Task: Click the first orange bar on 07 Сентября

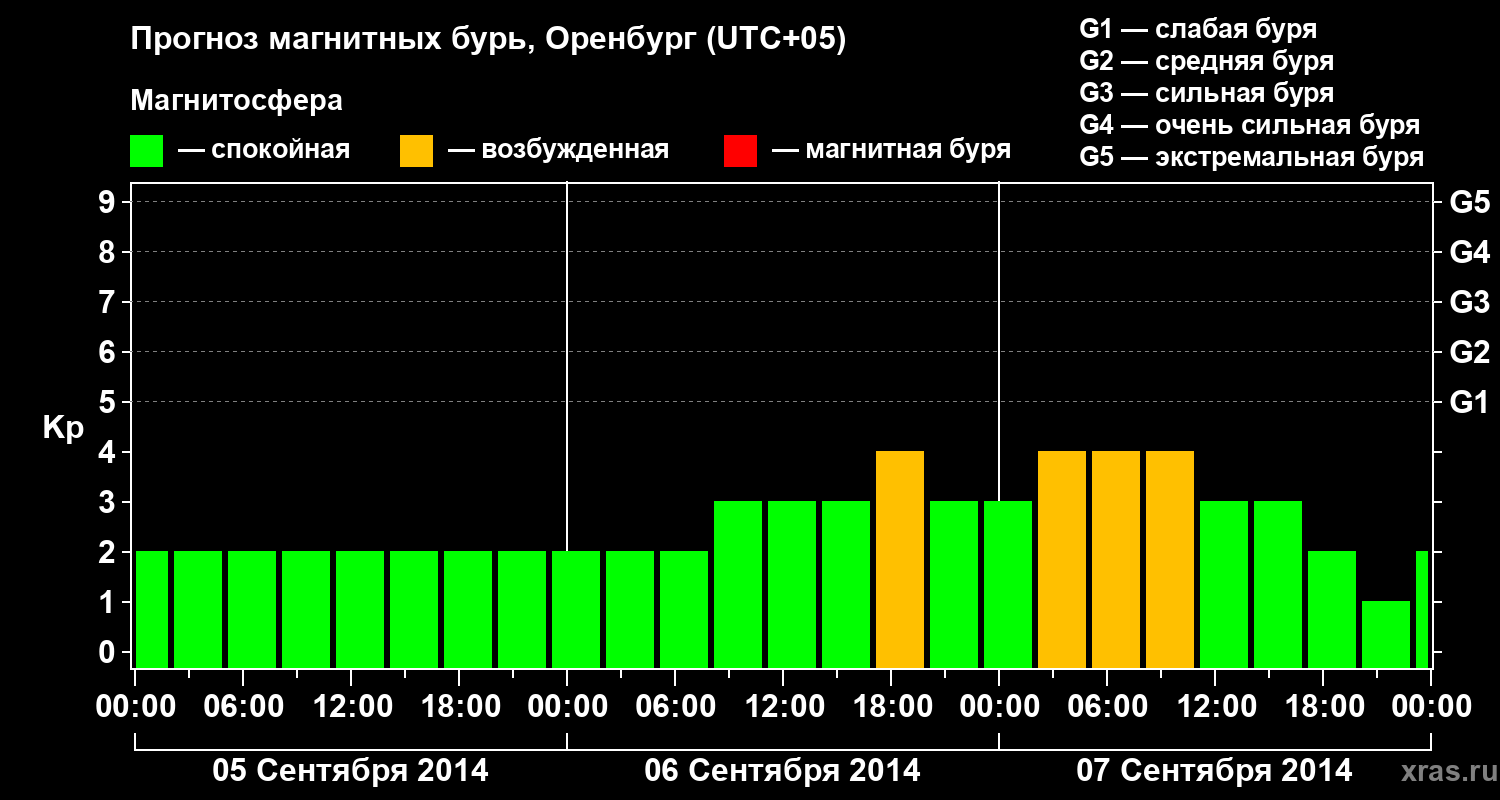Action: [1062, 559]
